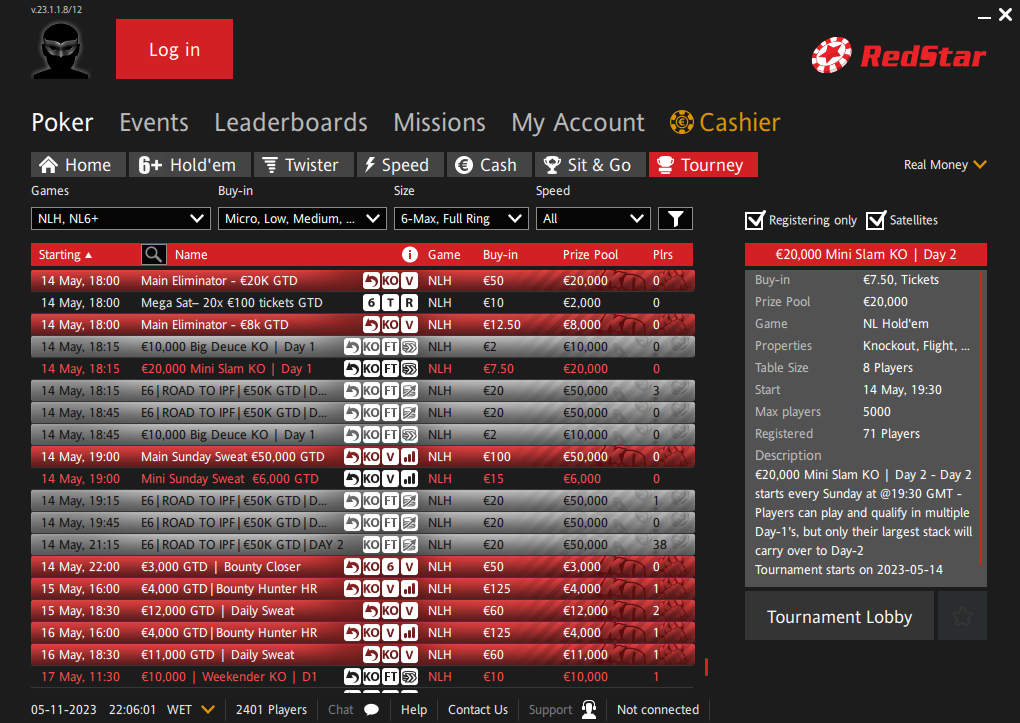The width and height of the screenshot is (1020, 723).
Task: Click KO icon on Main Eliminator €8k row
Action: [390, 325]
